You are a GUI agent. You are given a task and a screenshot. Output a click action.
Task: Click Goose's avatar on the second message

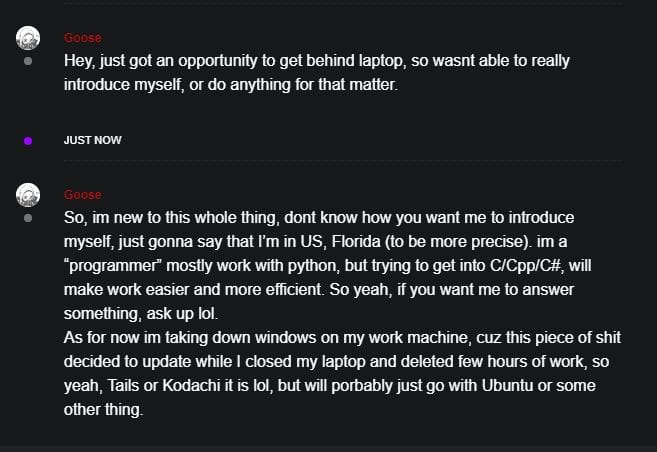click(28, 194)
